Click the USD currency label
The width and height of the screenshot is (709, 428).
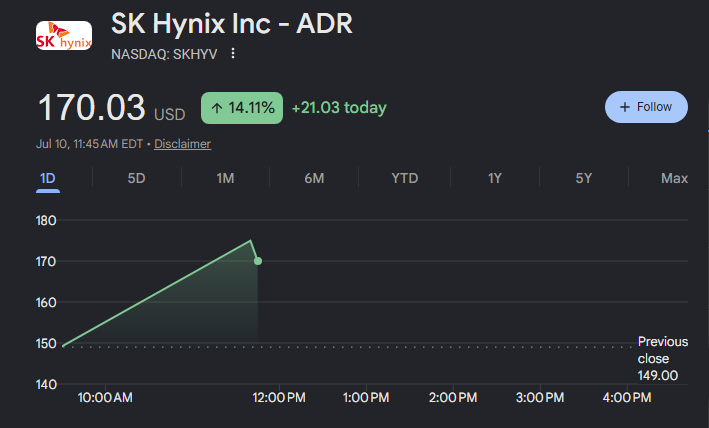pos(170,115)
